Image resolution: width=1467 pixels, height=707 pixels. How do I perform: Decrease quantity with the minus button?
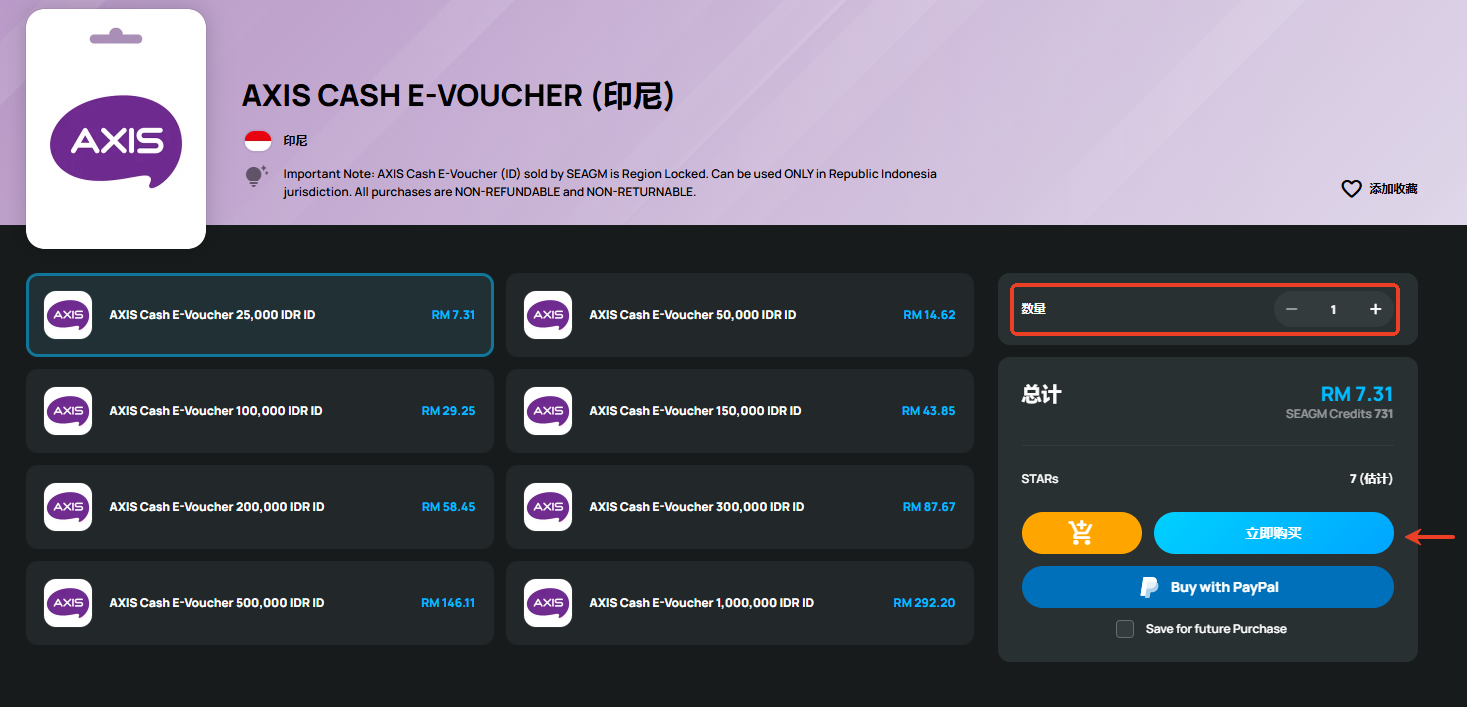[x=1291, y=309]
